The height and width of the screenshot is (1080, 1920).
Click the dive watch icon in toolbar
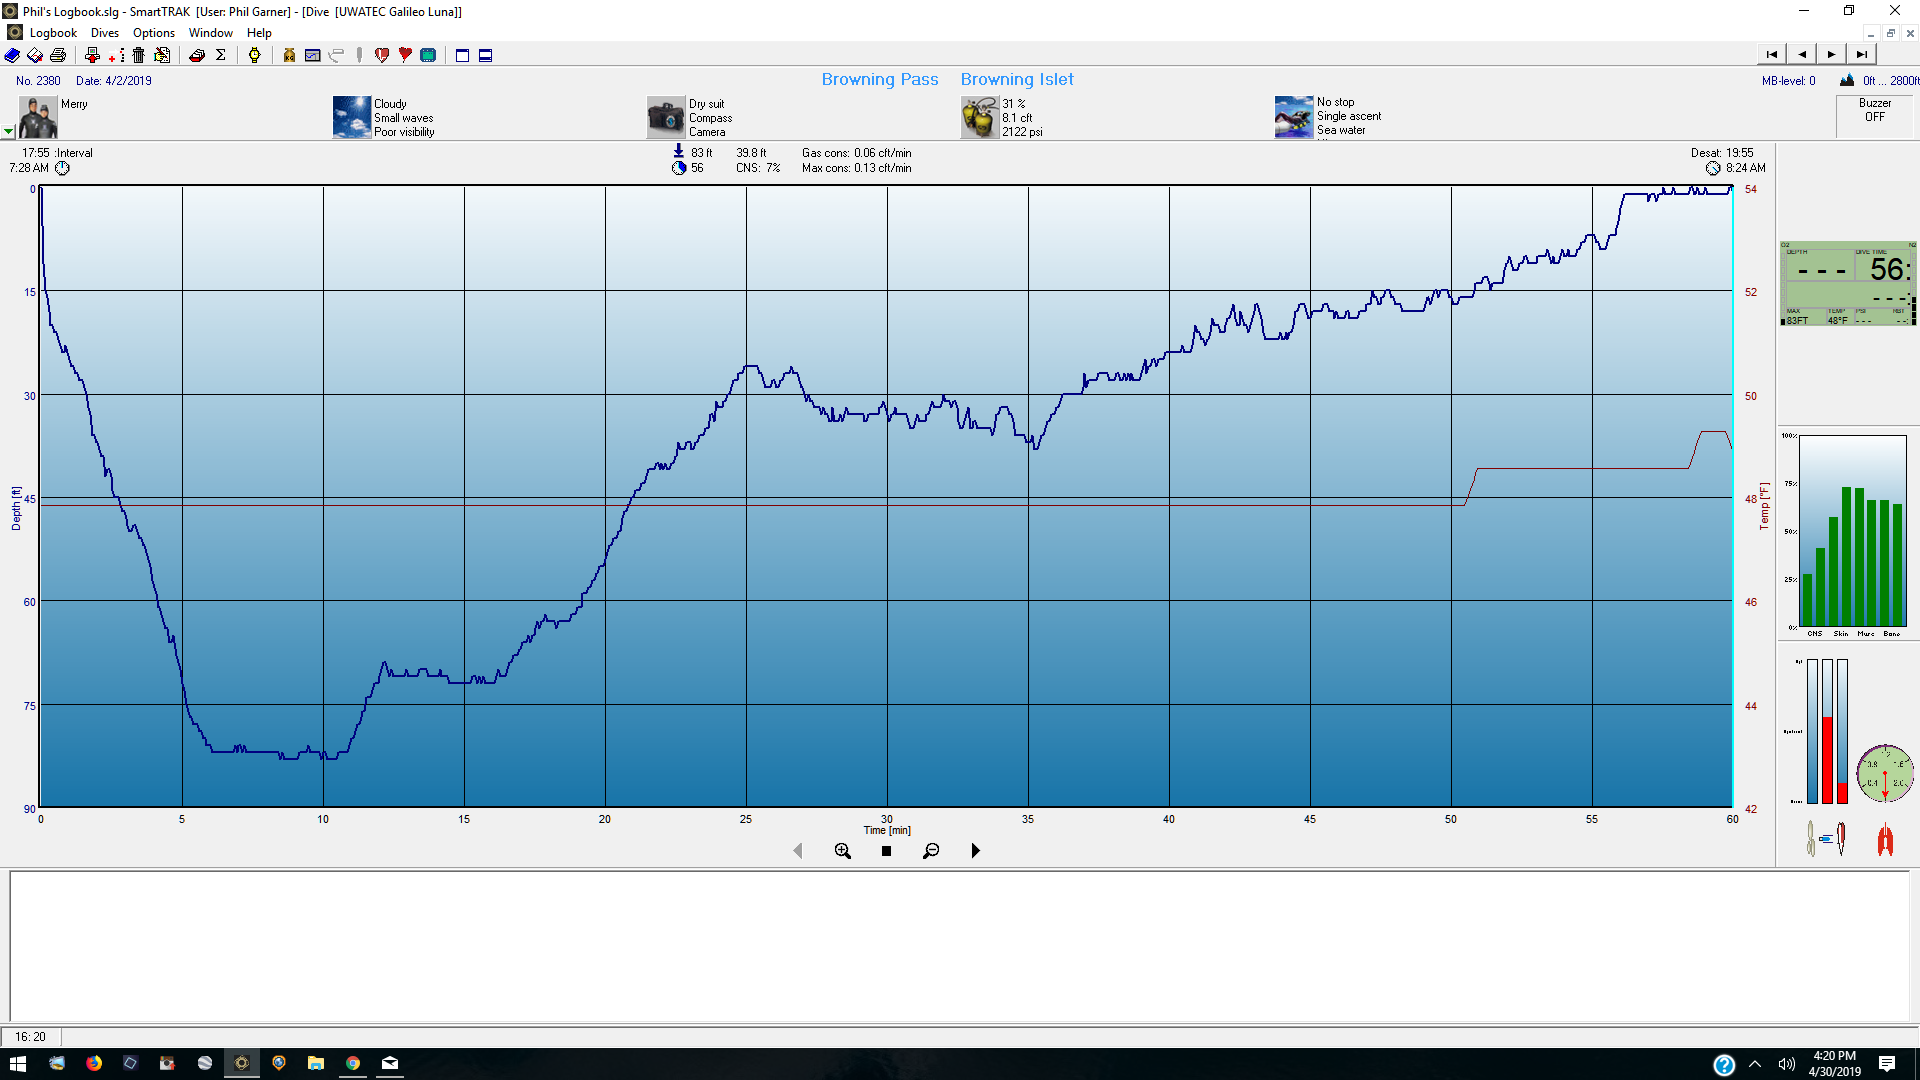coord(254,55)
